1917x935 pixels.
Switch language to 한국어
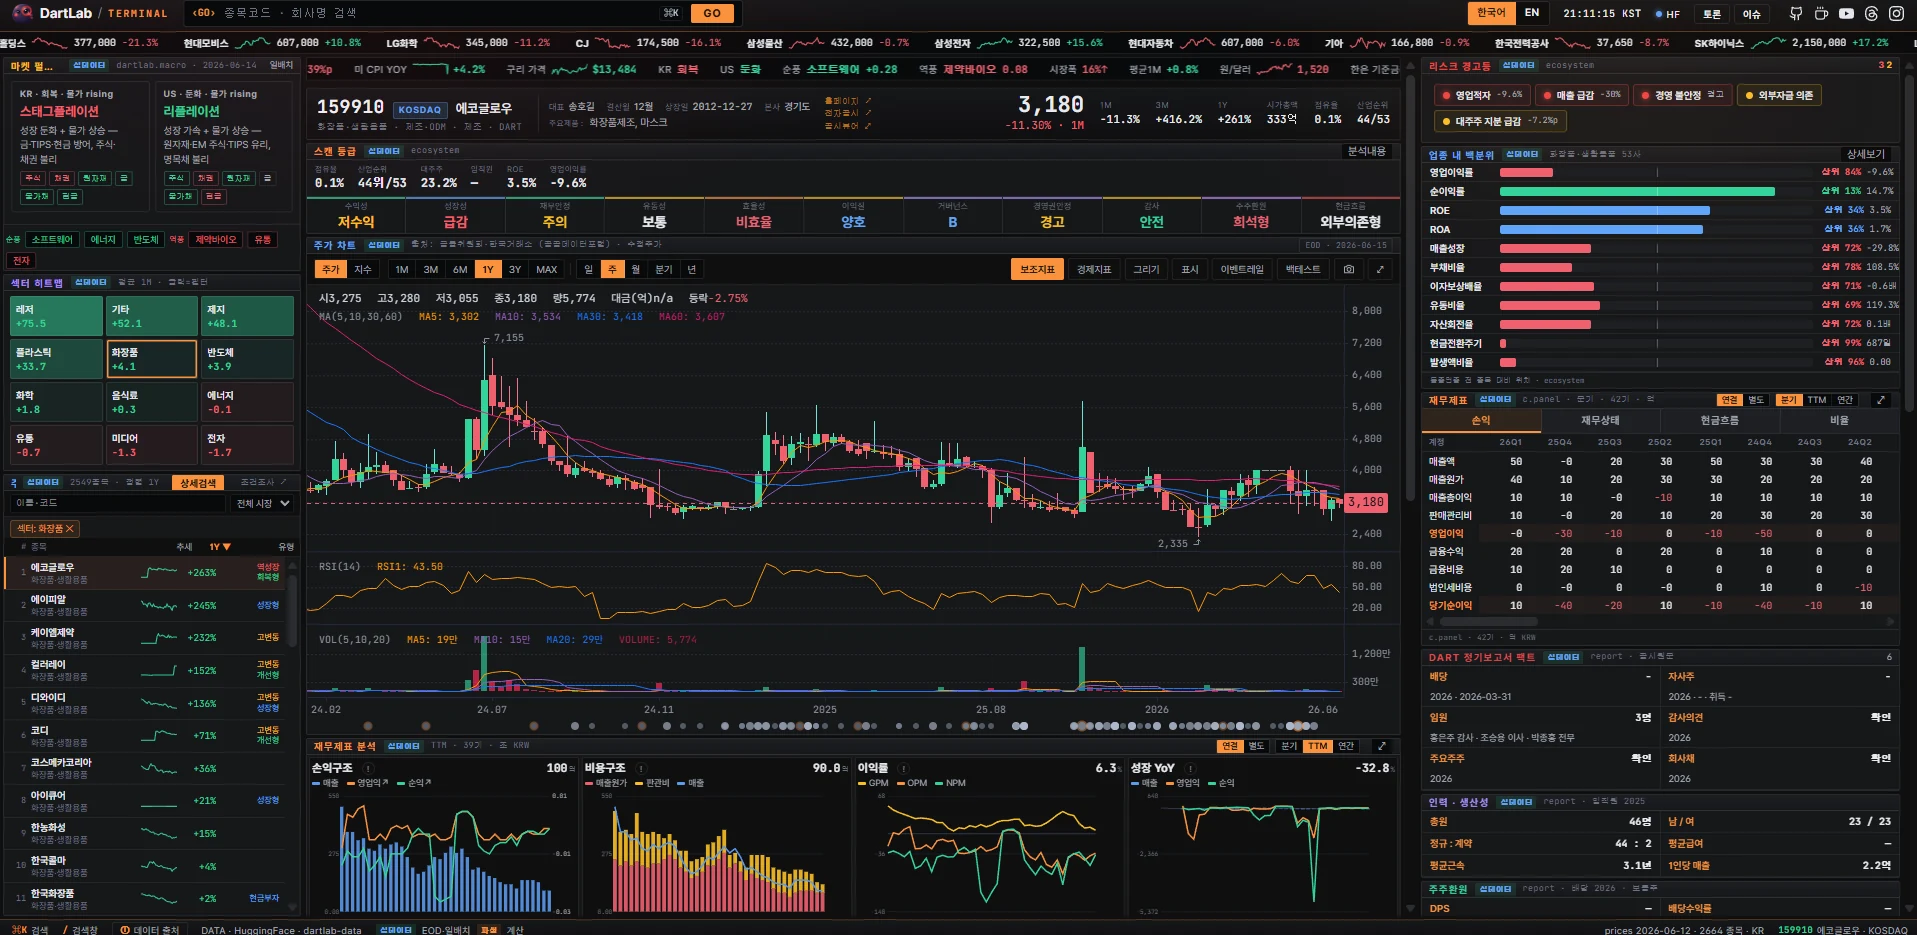[x=1490, y=13]
